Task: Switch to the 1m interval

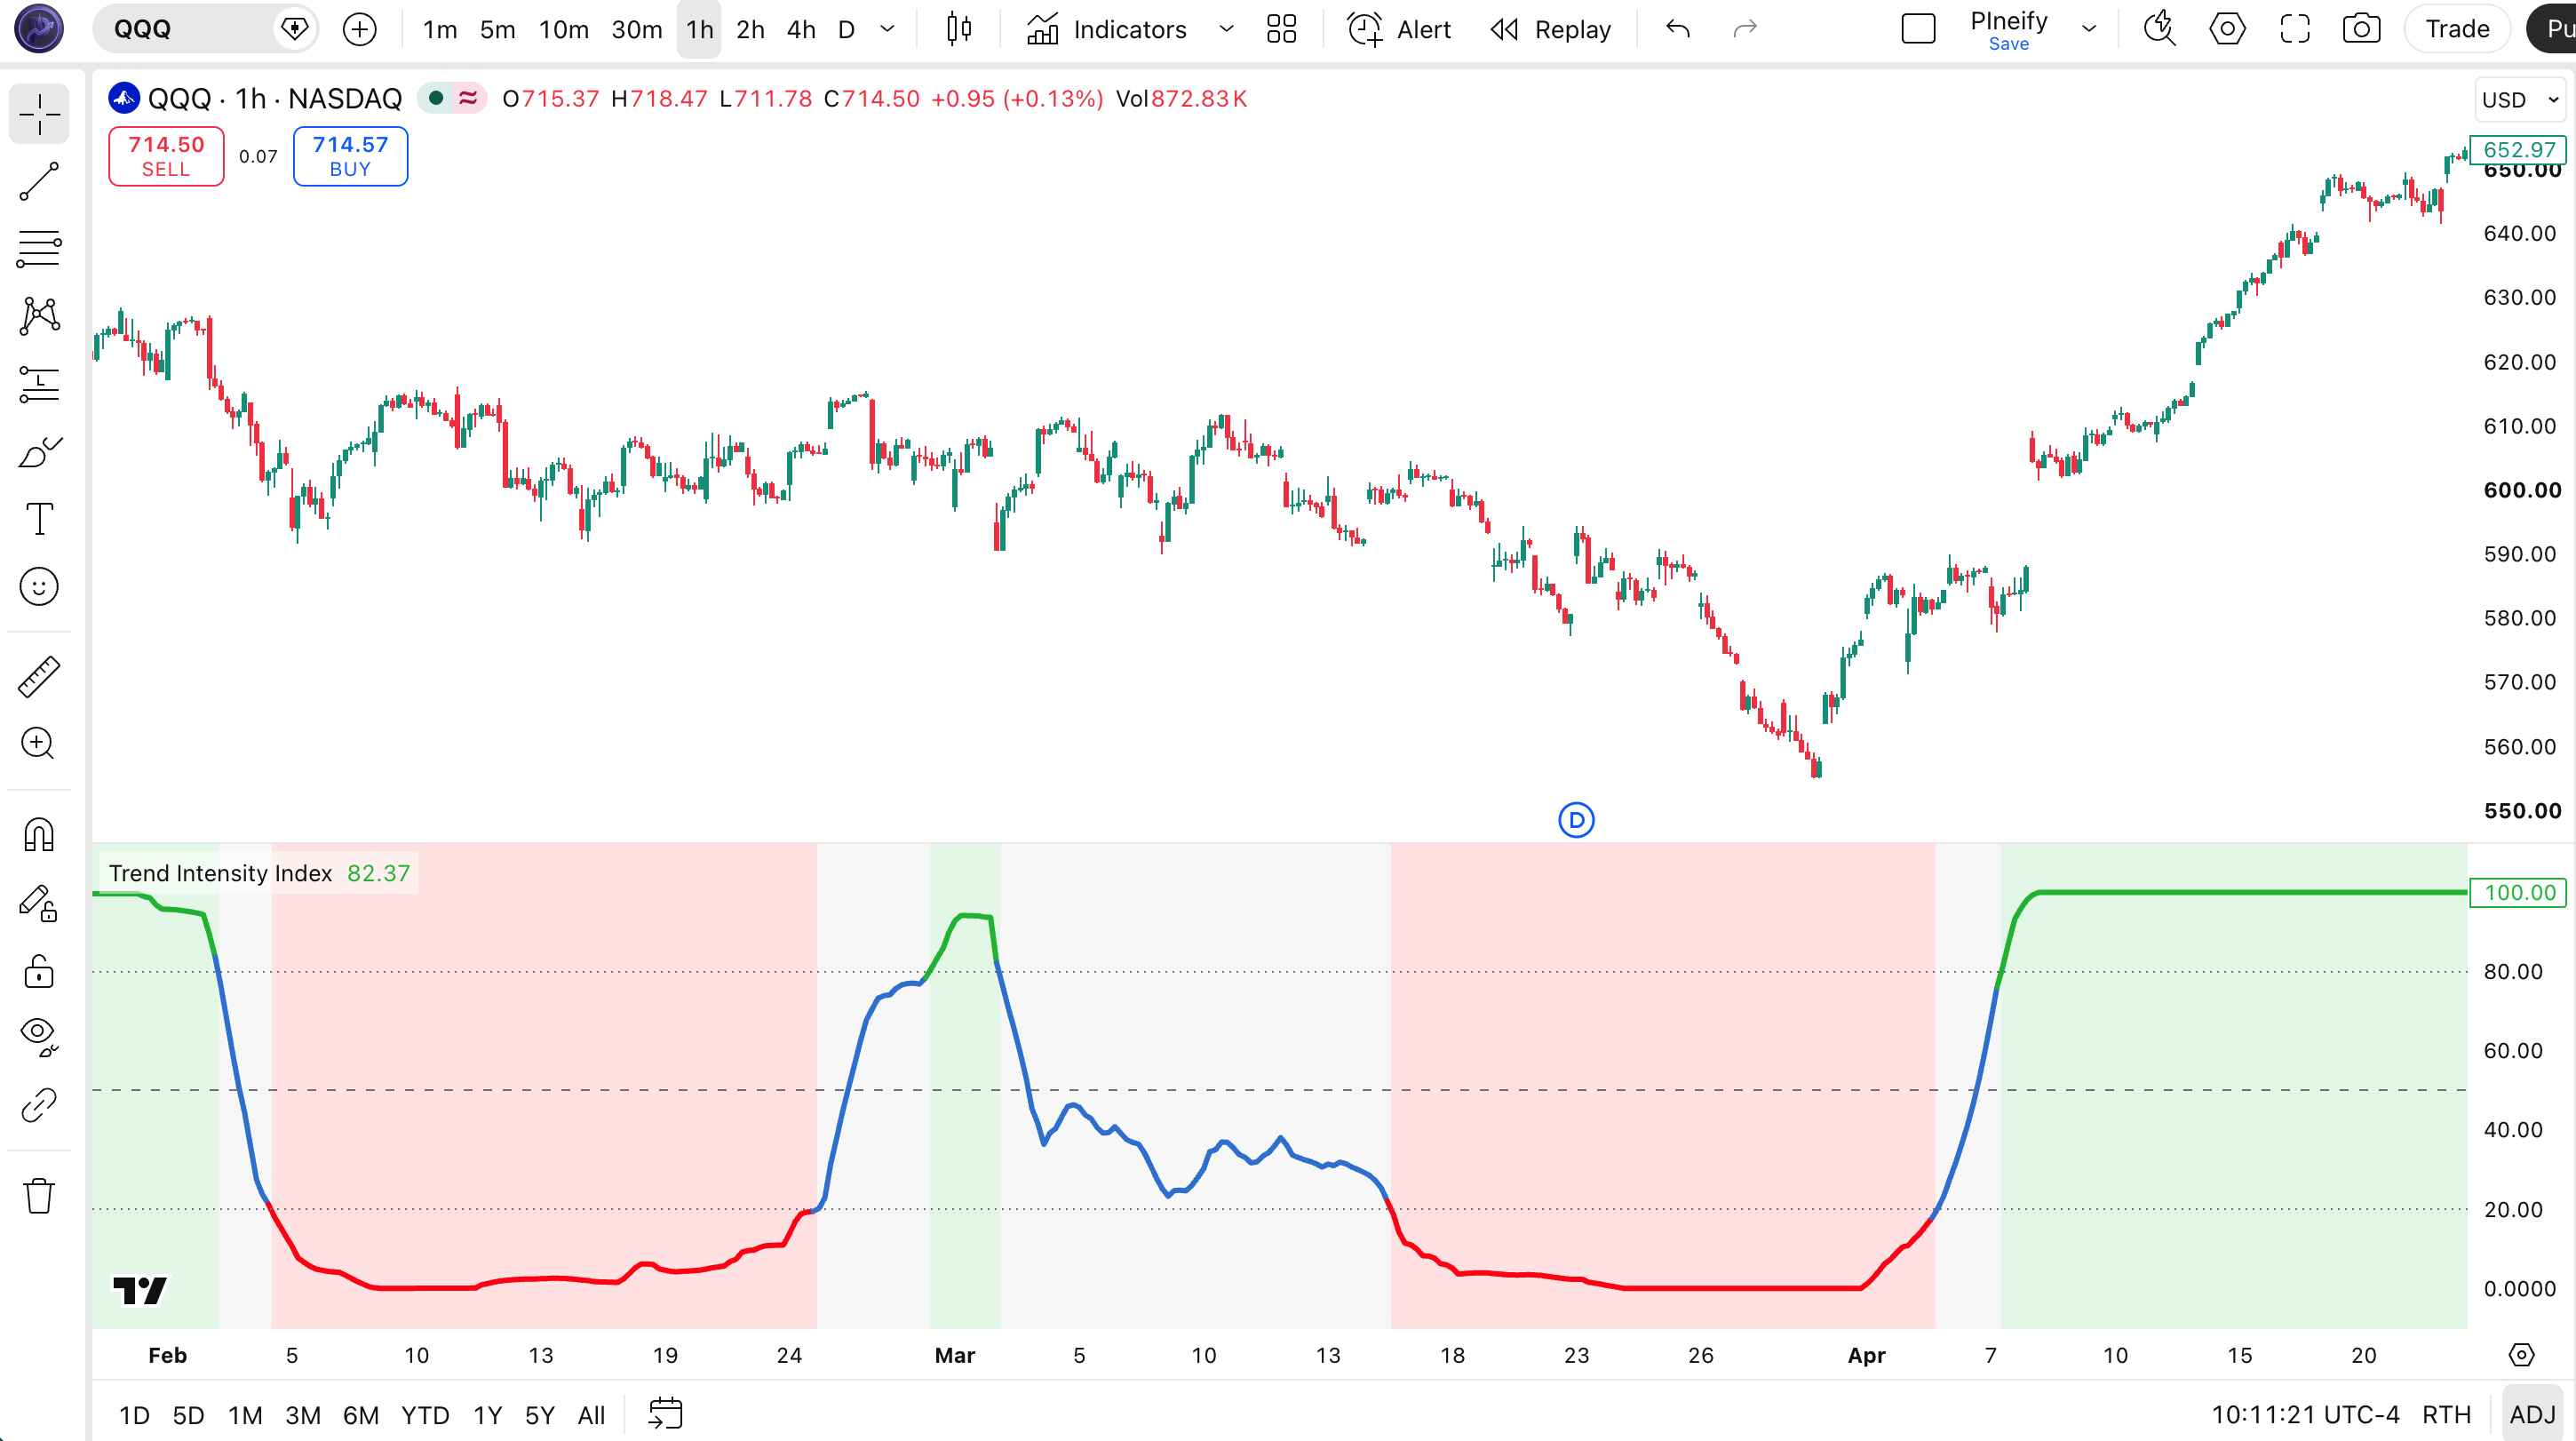Action: [x=440, y=29]
